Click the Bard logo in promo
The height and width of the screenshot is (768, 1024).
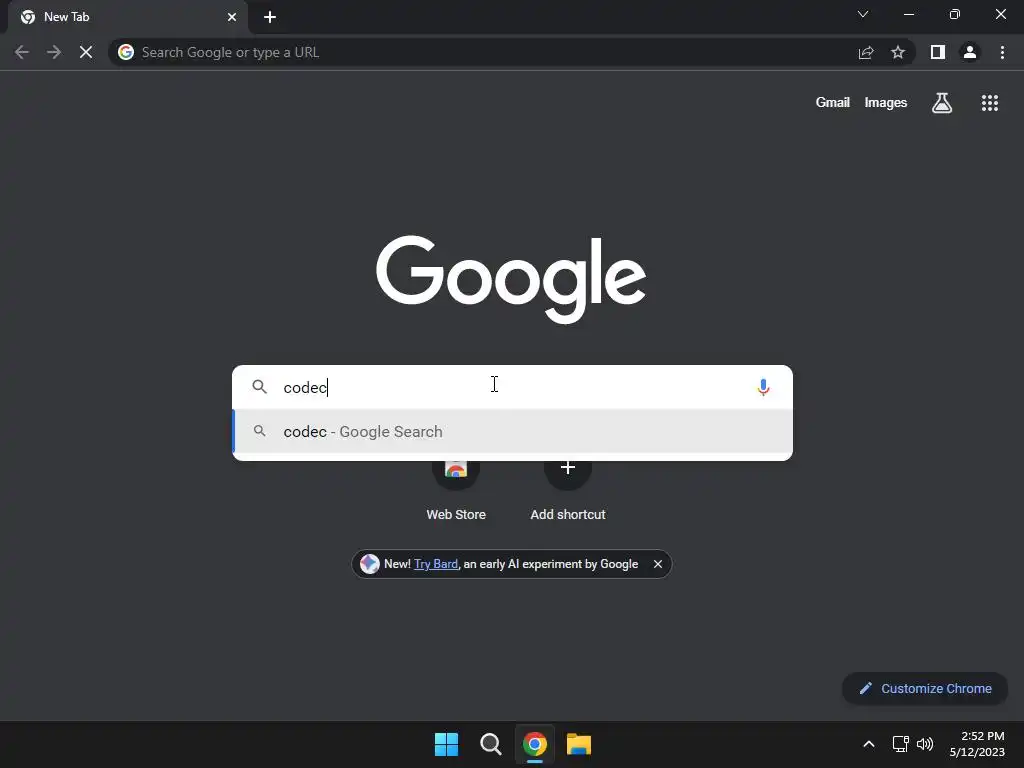point(370,564)
